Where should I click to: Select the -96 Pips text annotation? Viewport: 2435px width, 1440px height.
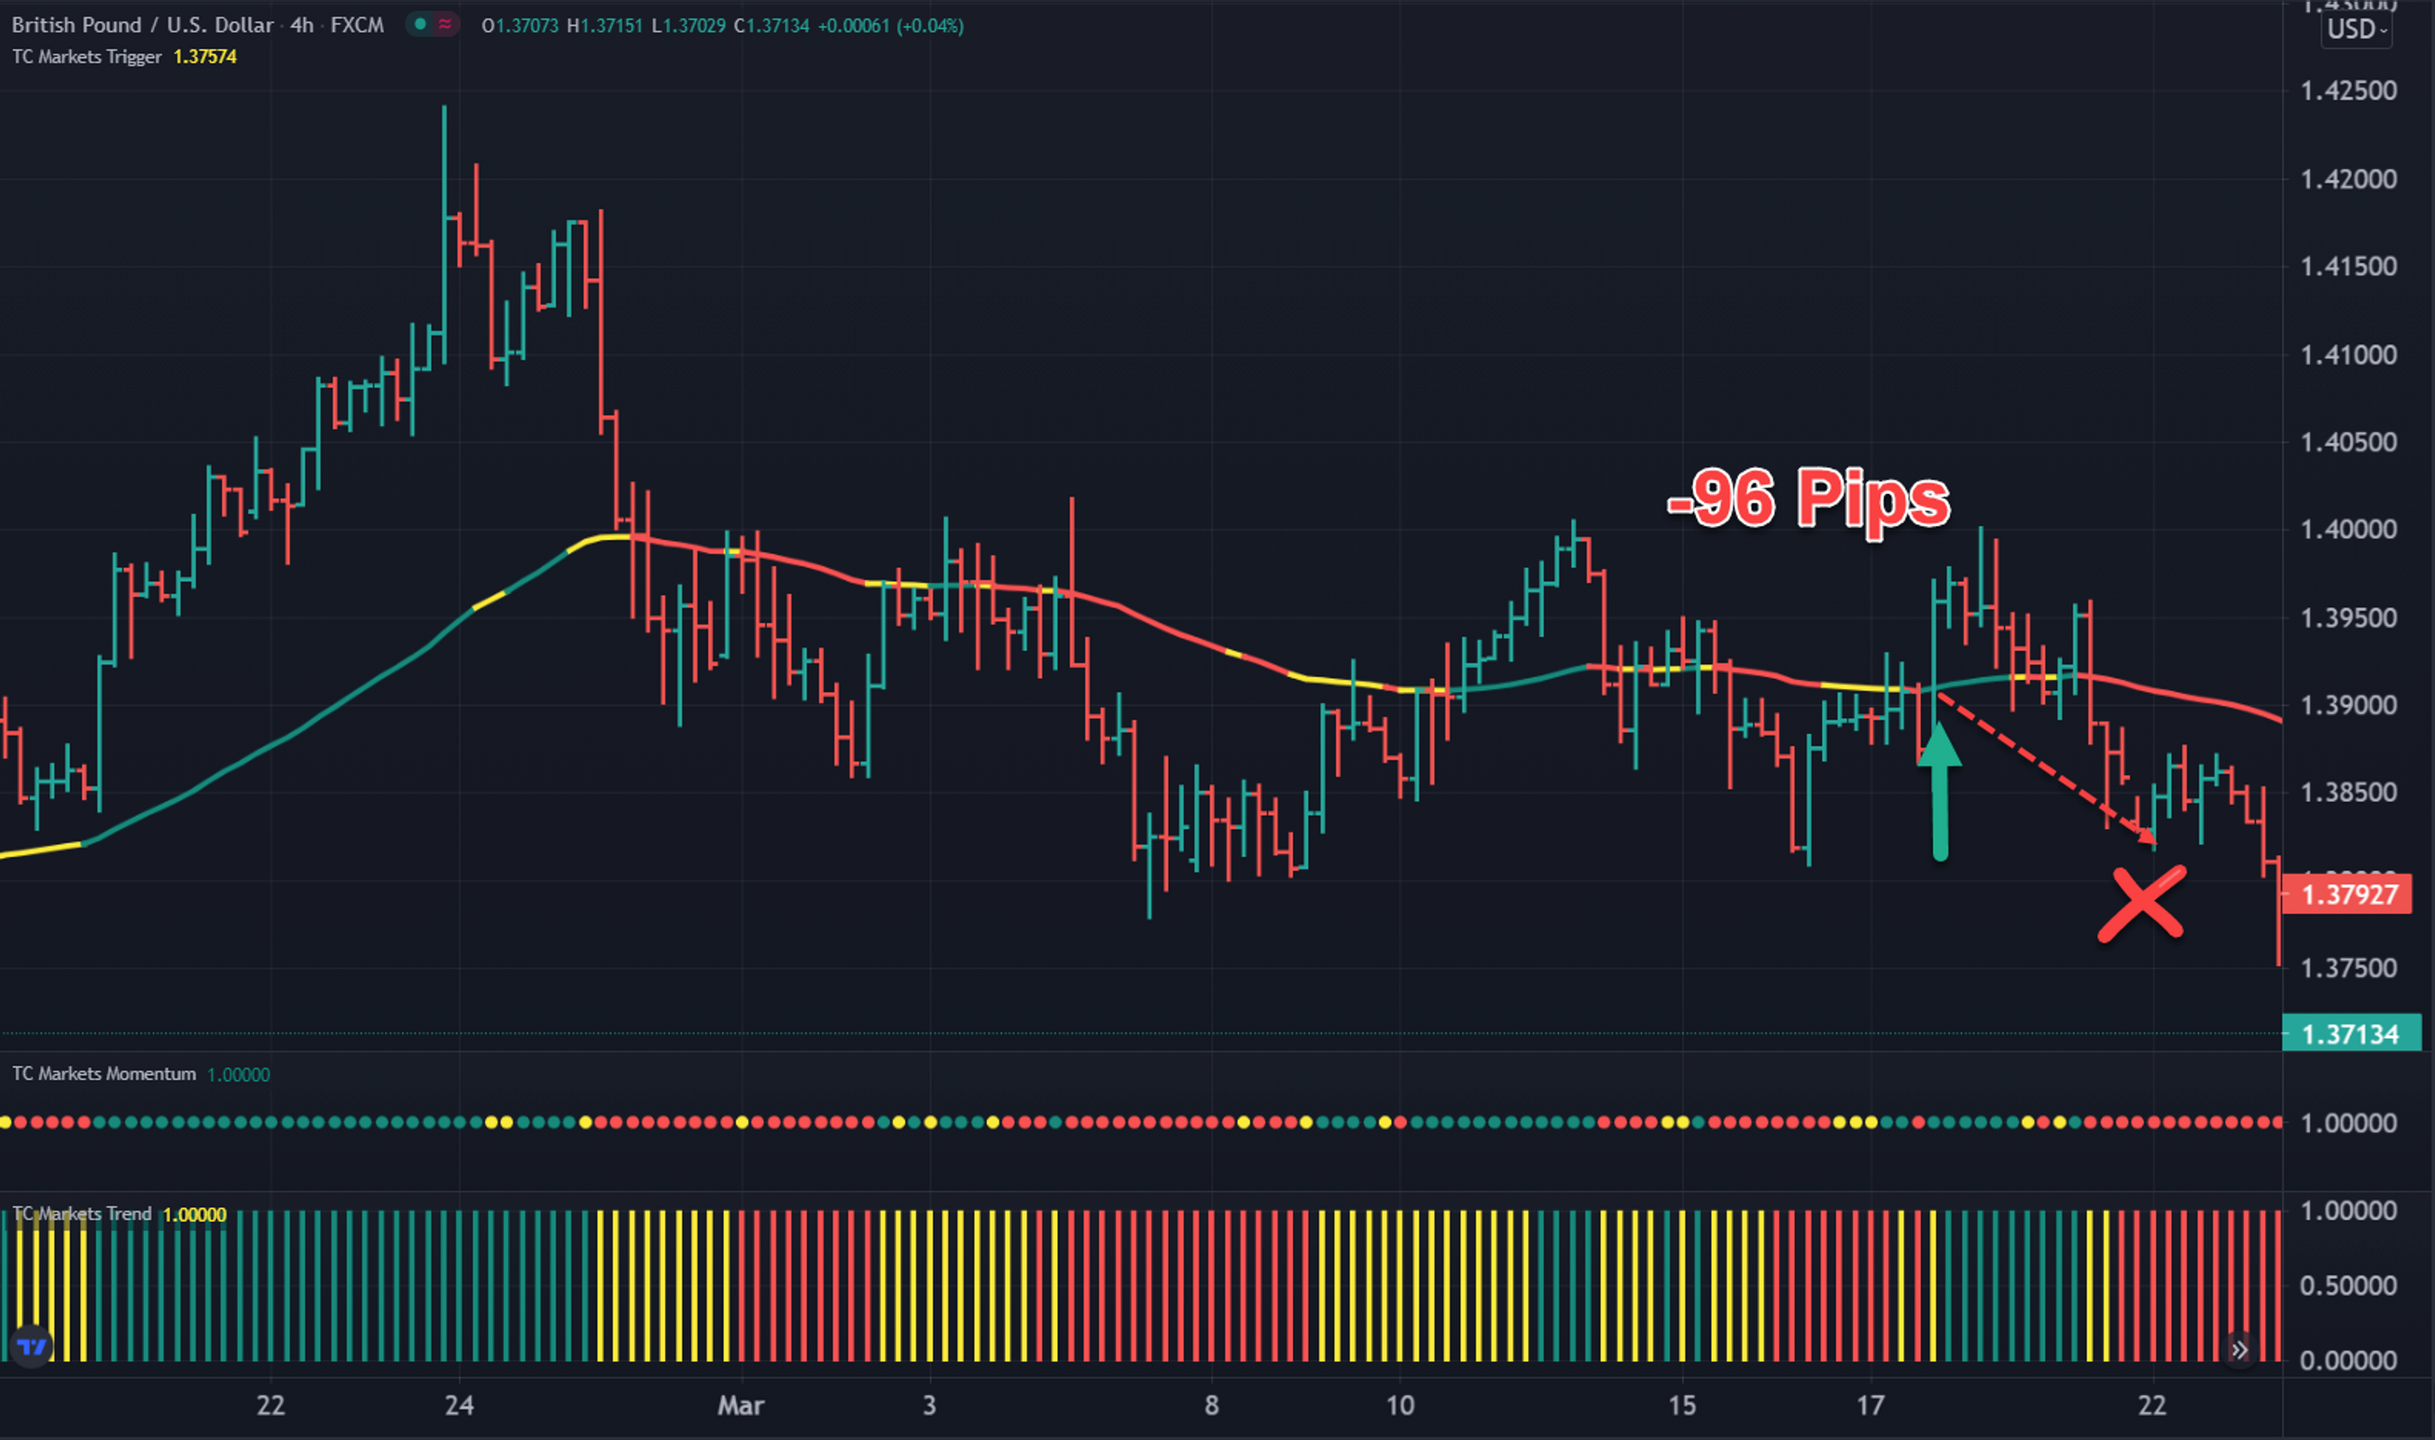coord(1808,498)
